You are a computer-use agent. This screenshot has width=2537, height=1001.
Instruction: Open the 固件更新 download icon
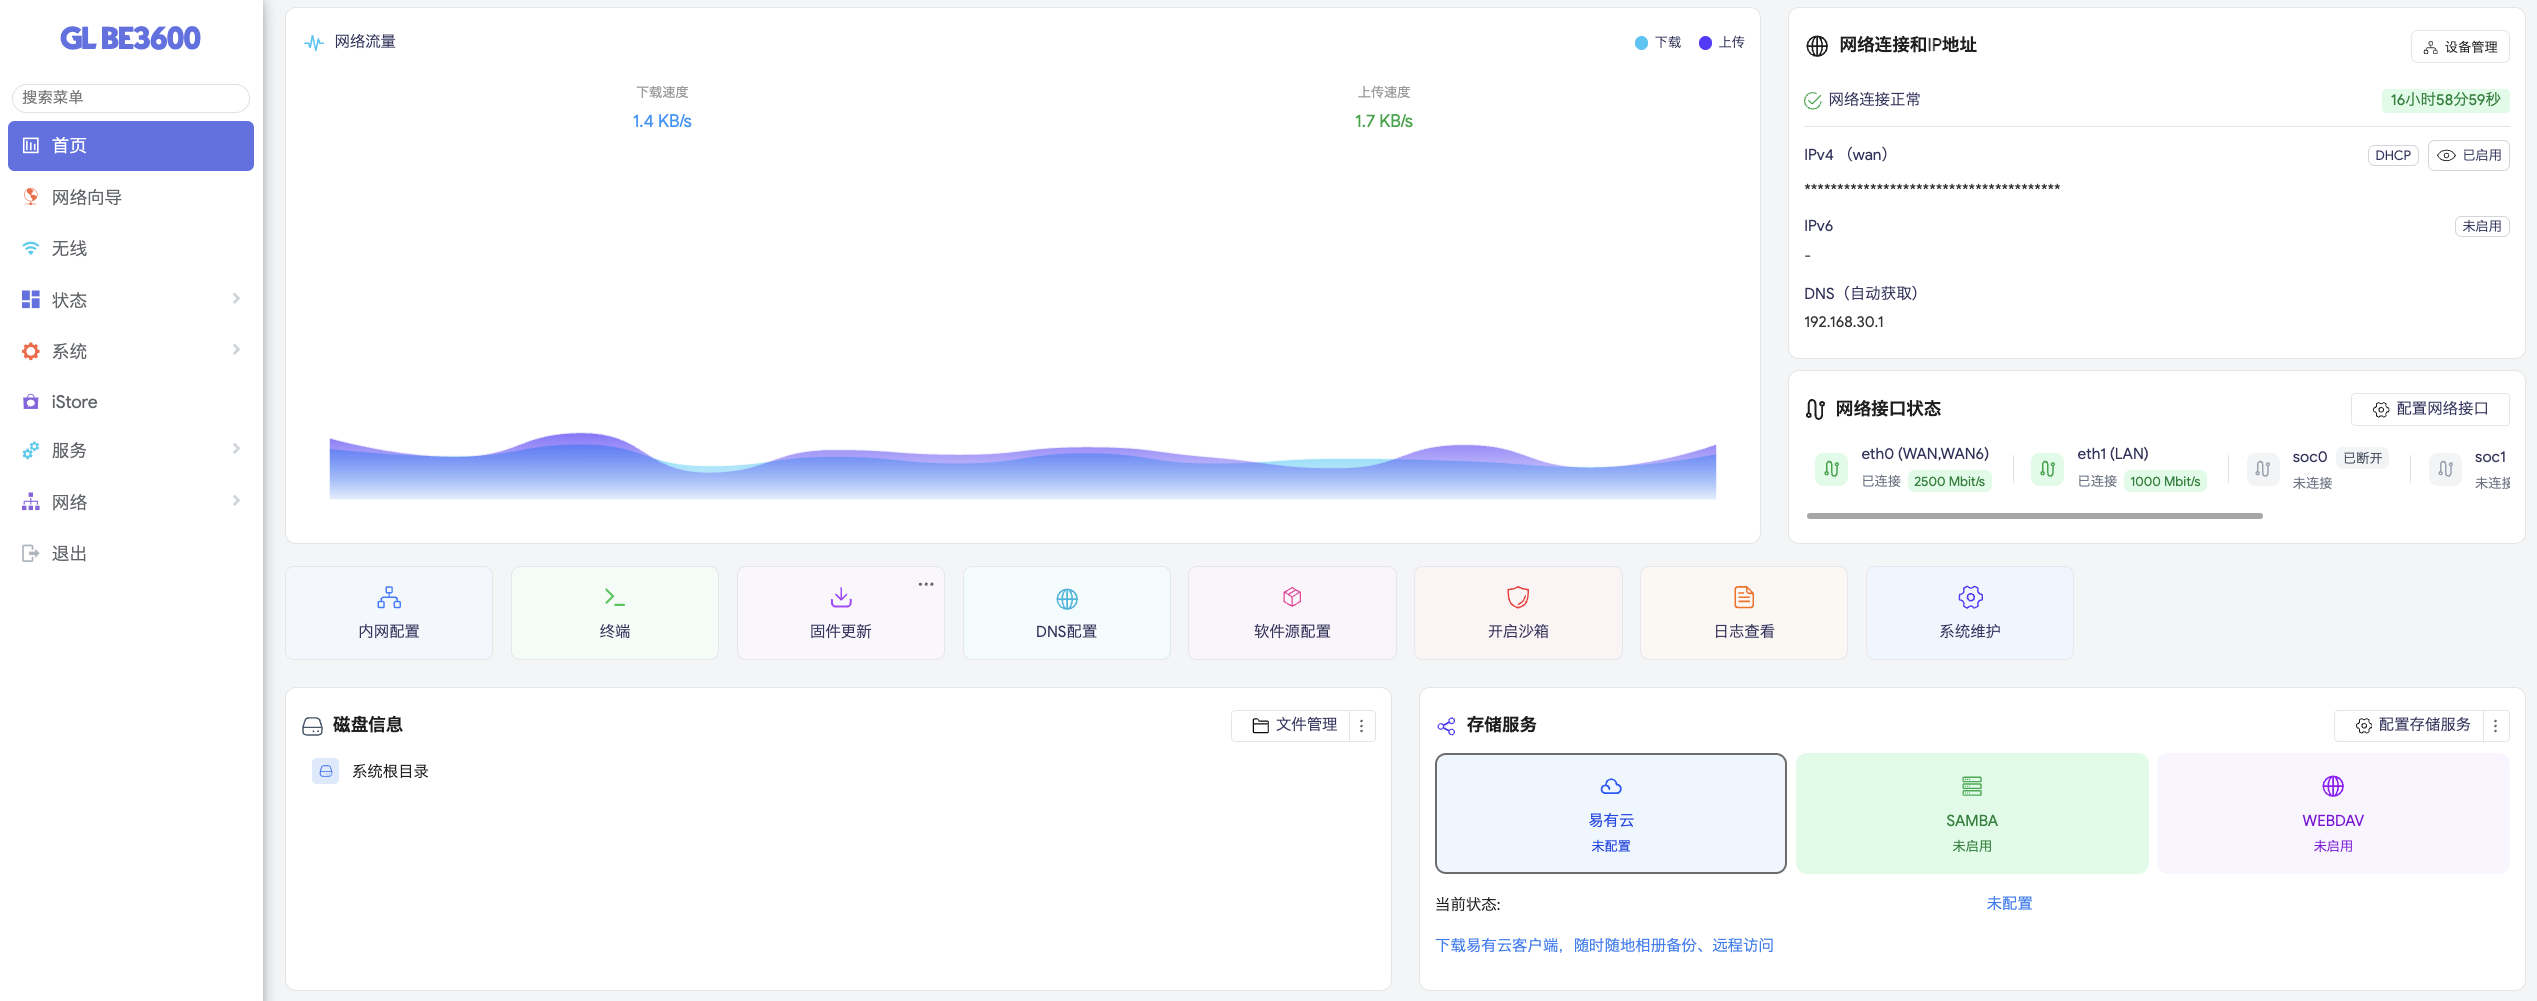point(841,598)
